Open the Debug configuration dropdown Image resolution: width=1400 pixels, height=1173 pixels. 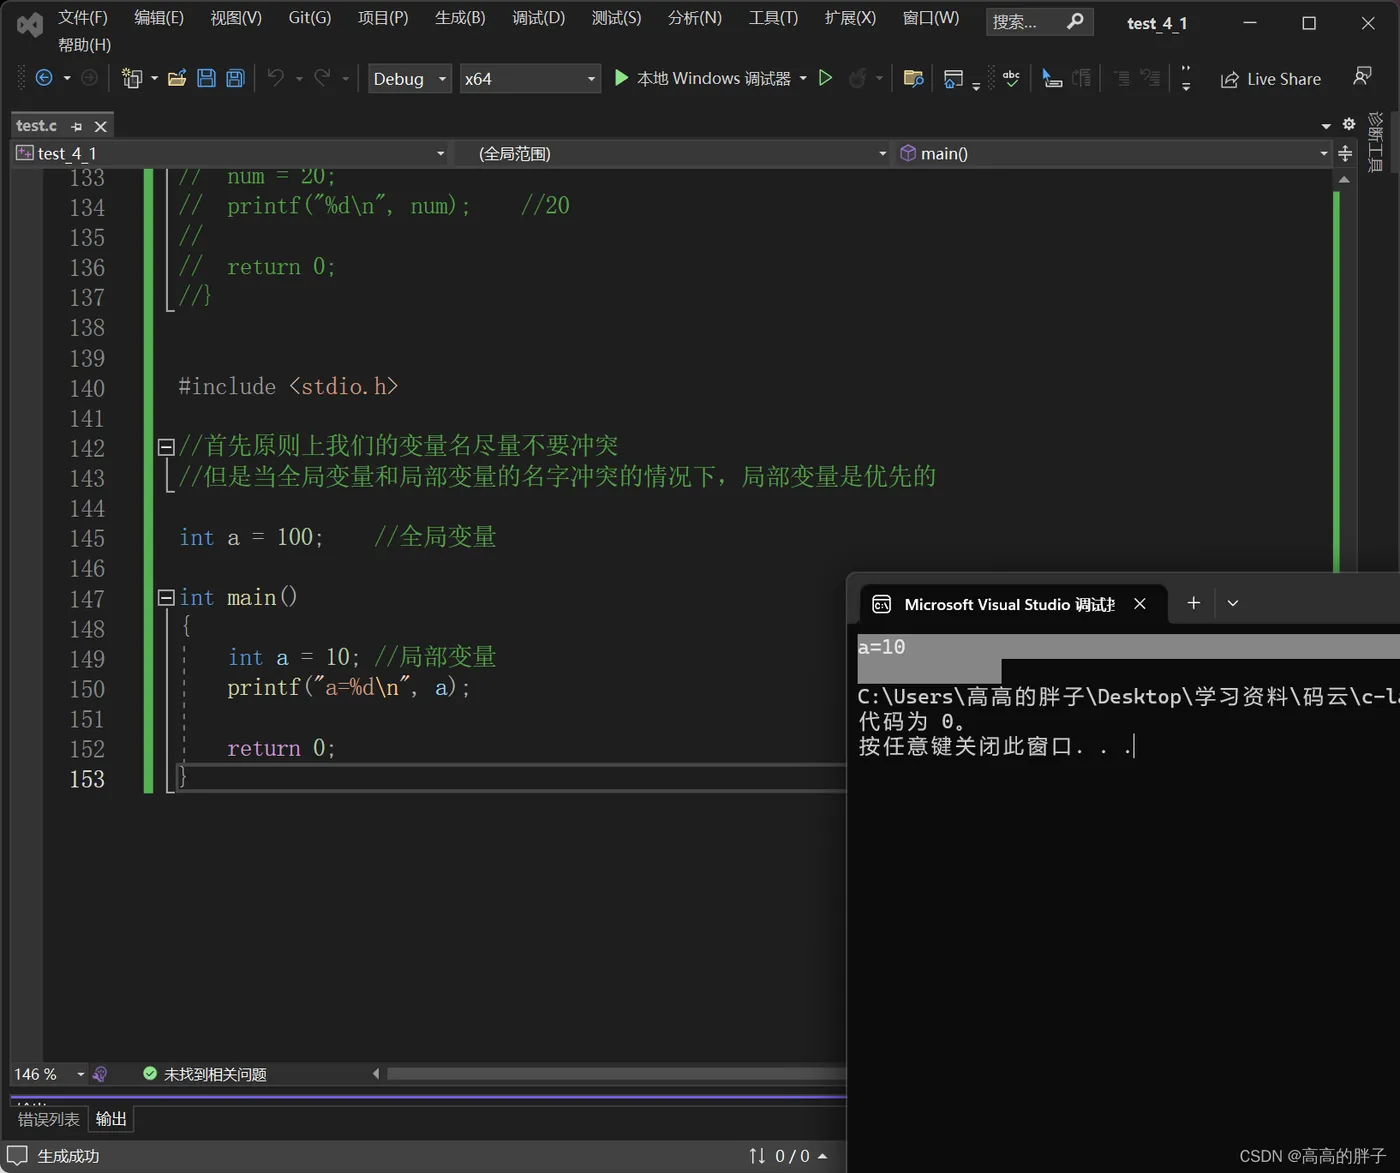[x=410, y=78]
